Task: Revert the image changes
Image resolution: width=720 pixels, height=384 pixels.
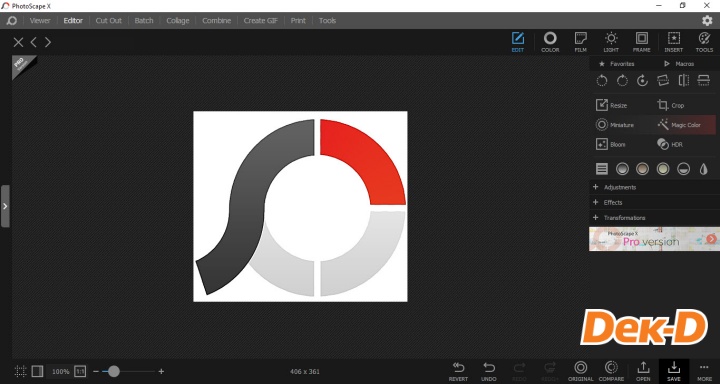Action: (x=458, y=371)
